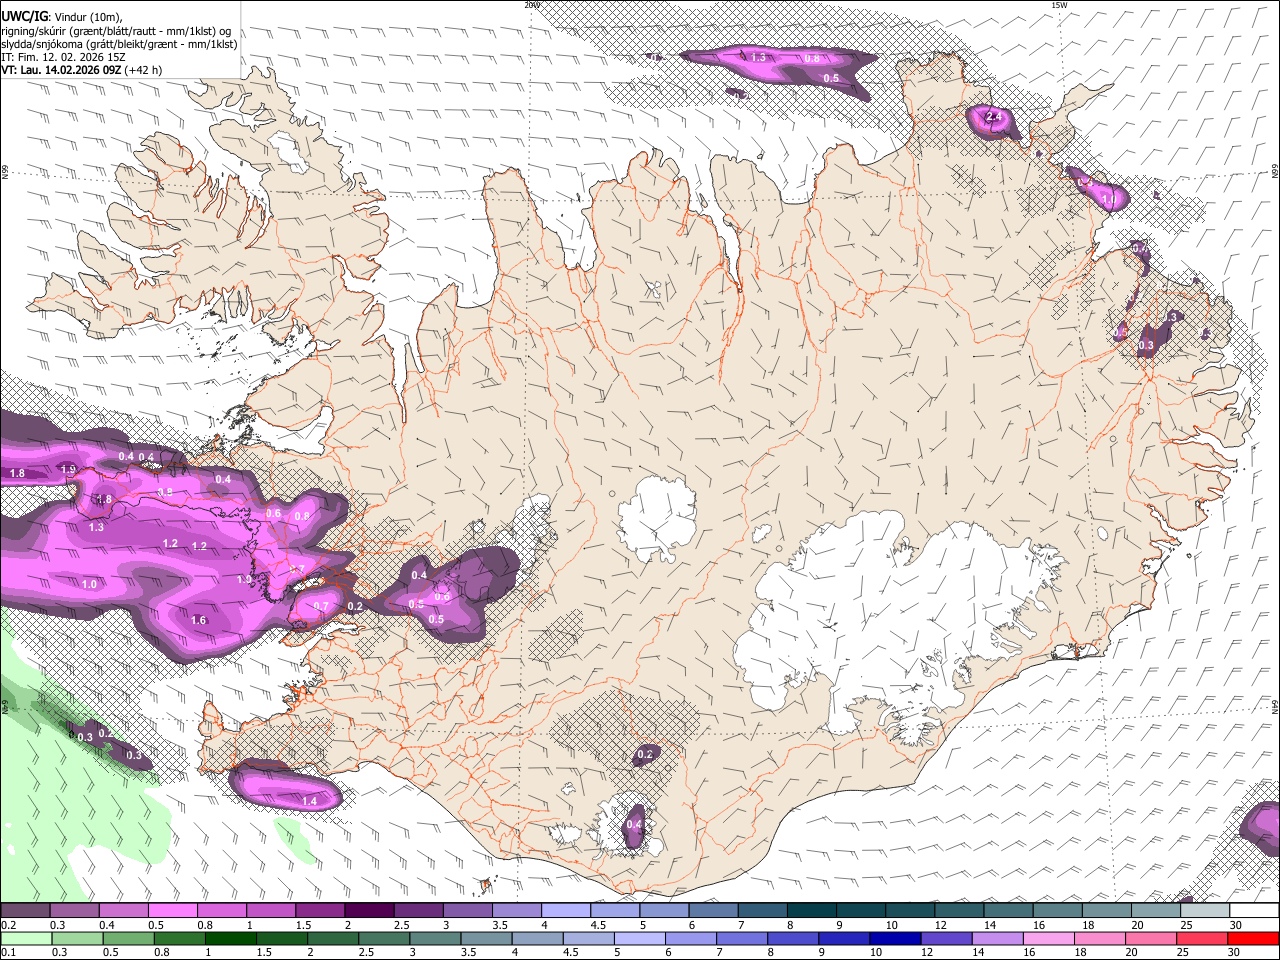Select the top-row legend swatch starting at 3.5
1280x960 pixels.
516,910
